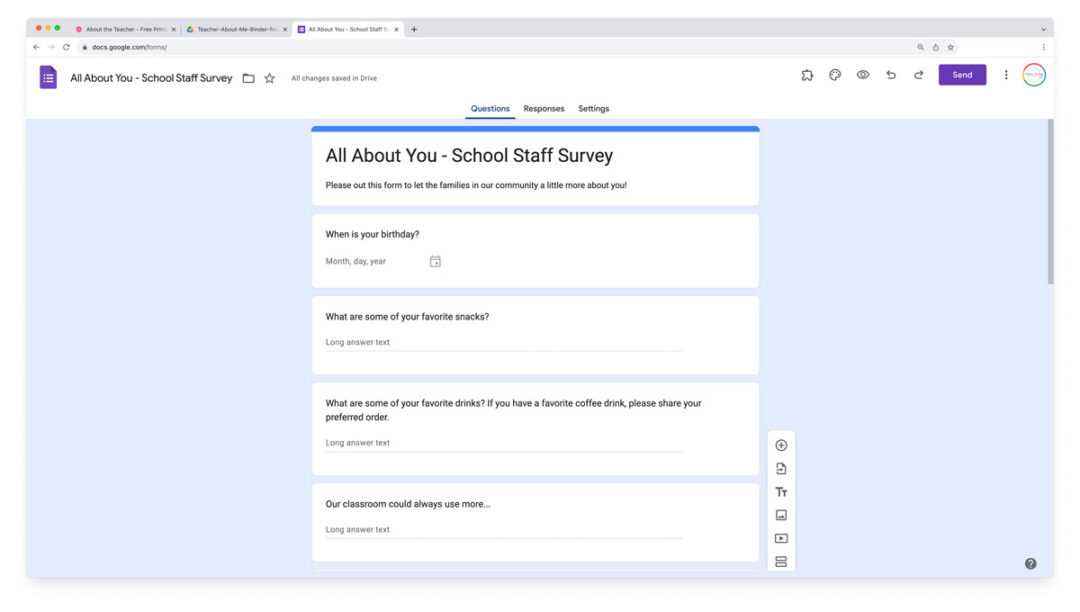Click the import questions icon
1080x612 pixels.
click(781, 469)
